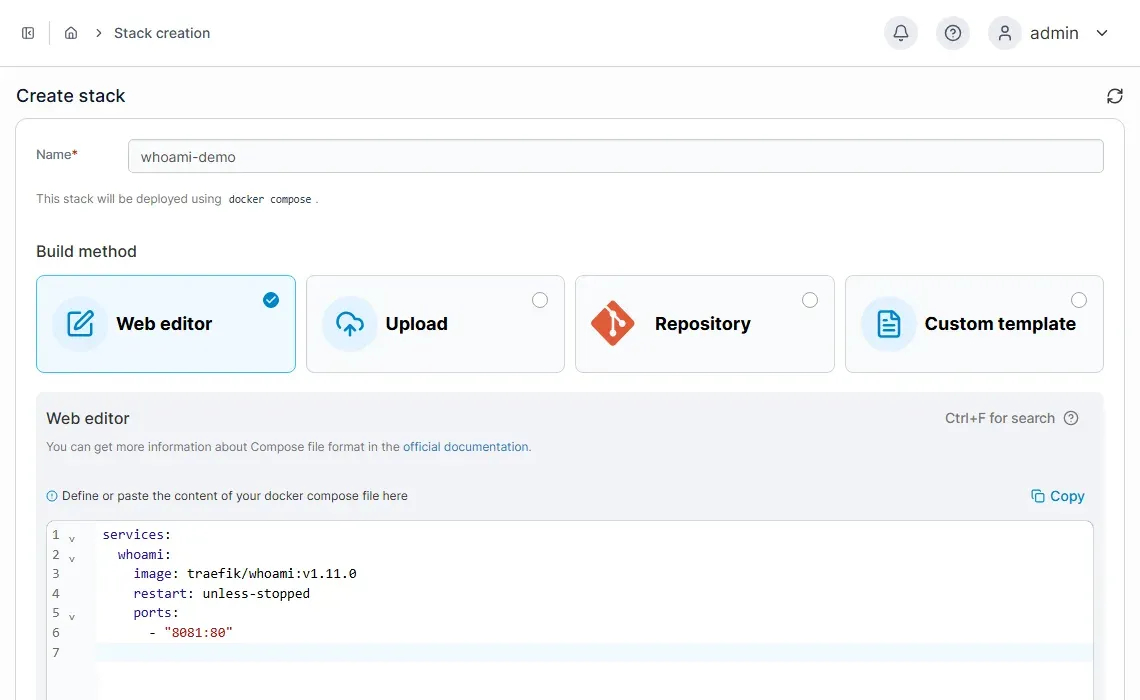Refresh the Create stack page
This screenshot has width=1140, height=700.
click(x=1115, y=96)
